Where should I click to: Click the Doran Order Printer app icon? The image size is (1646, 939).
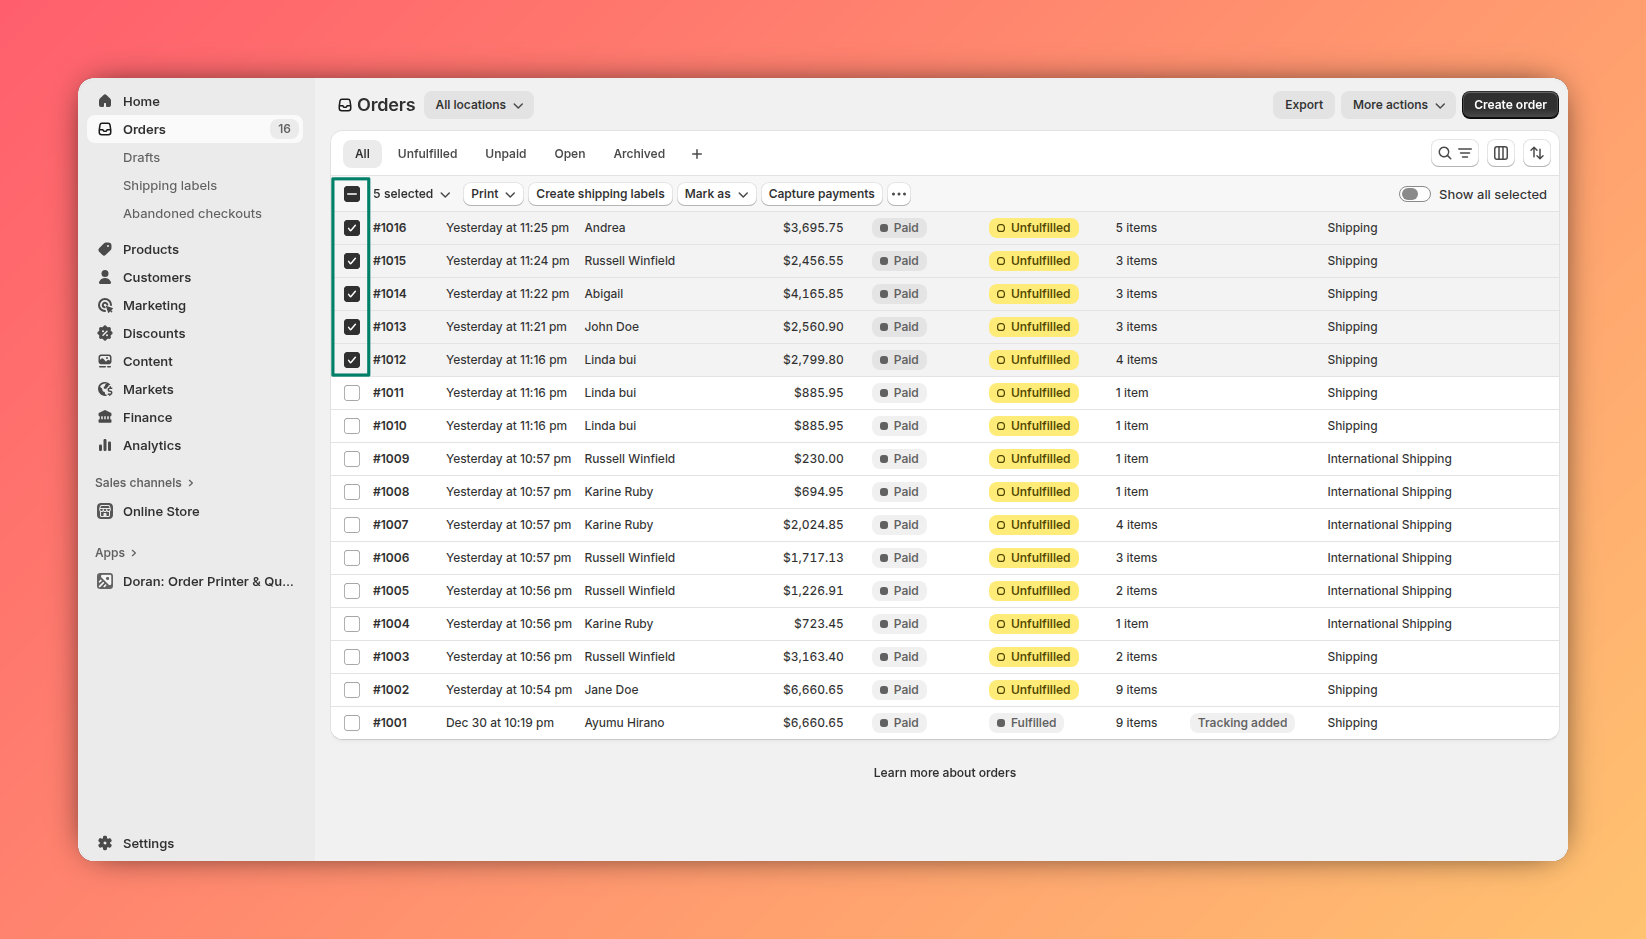pos(105,581)
